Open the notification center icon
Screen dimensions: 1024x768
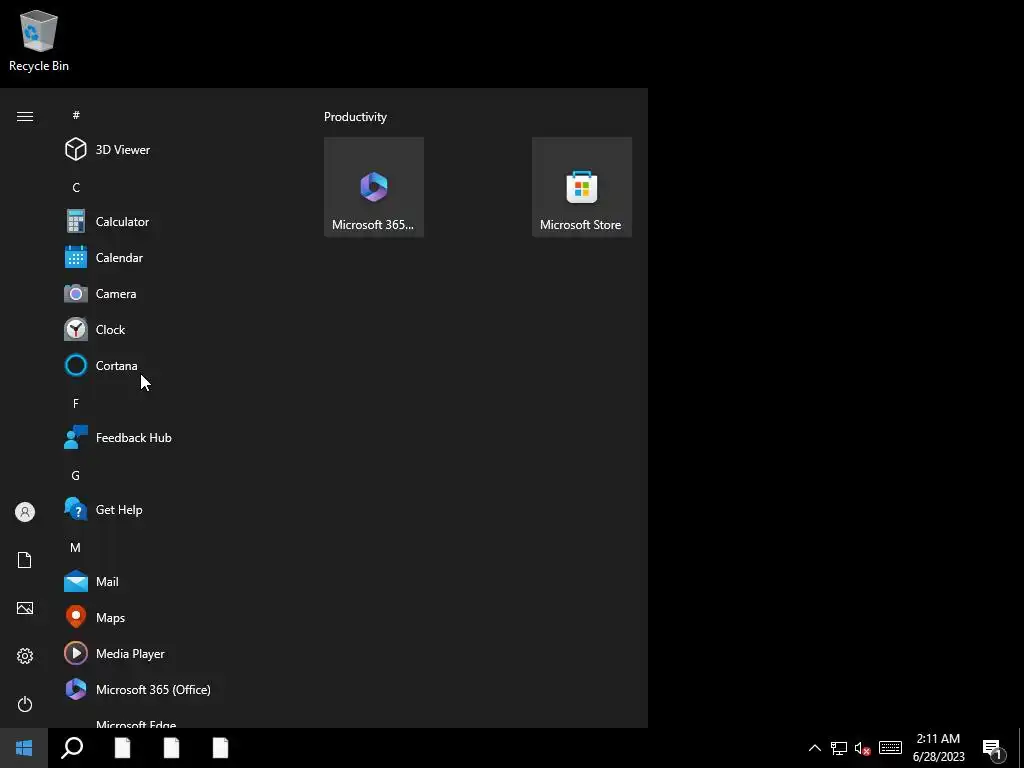(994, 750)
